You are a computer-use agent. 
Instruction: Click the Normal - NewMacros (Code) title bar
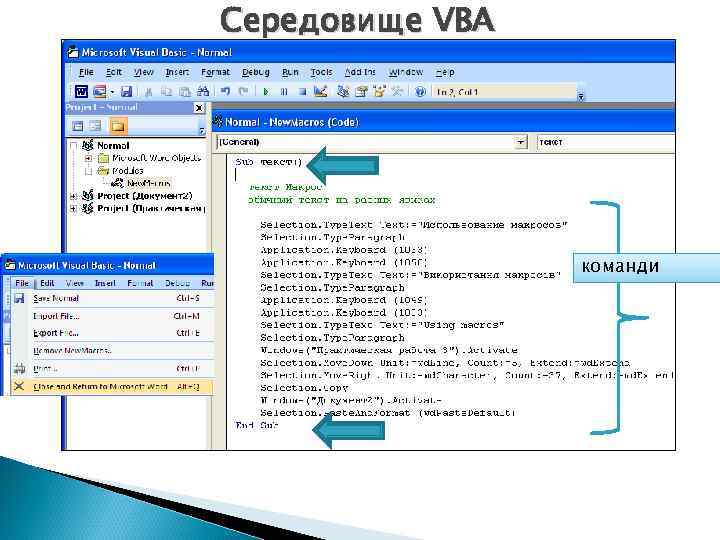[x=443, y=122]
